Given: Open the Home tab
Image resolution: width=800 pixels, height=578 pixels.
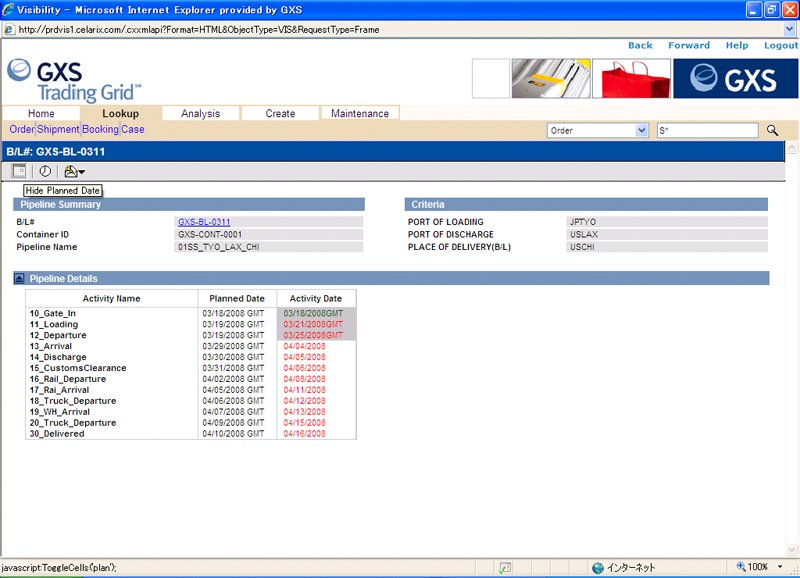Looking at the screenshot, I should [x=41, y=113].
